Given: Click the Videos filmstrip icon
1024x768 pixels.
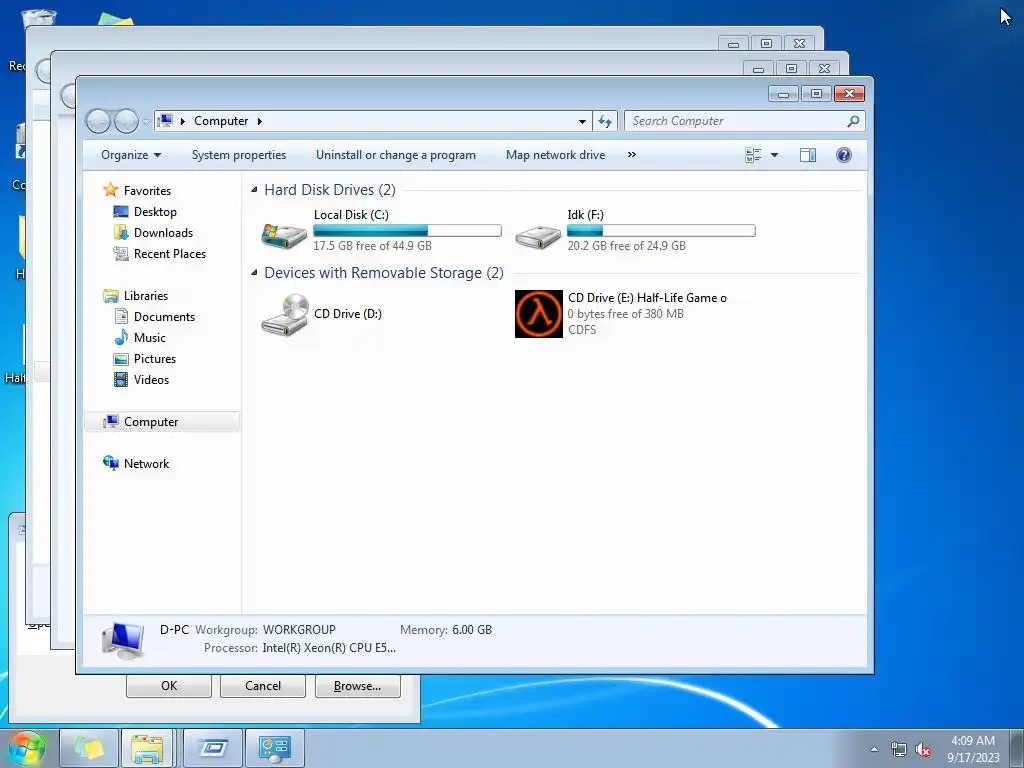Looking at the screenshot, I should click(121, 379).
